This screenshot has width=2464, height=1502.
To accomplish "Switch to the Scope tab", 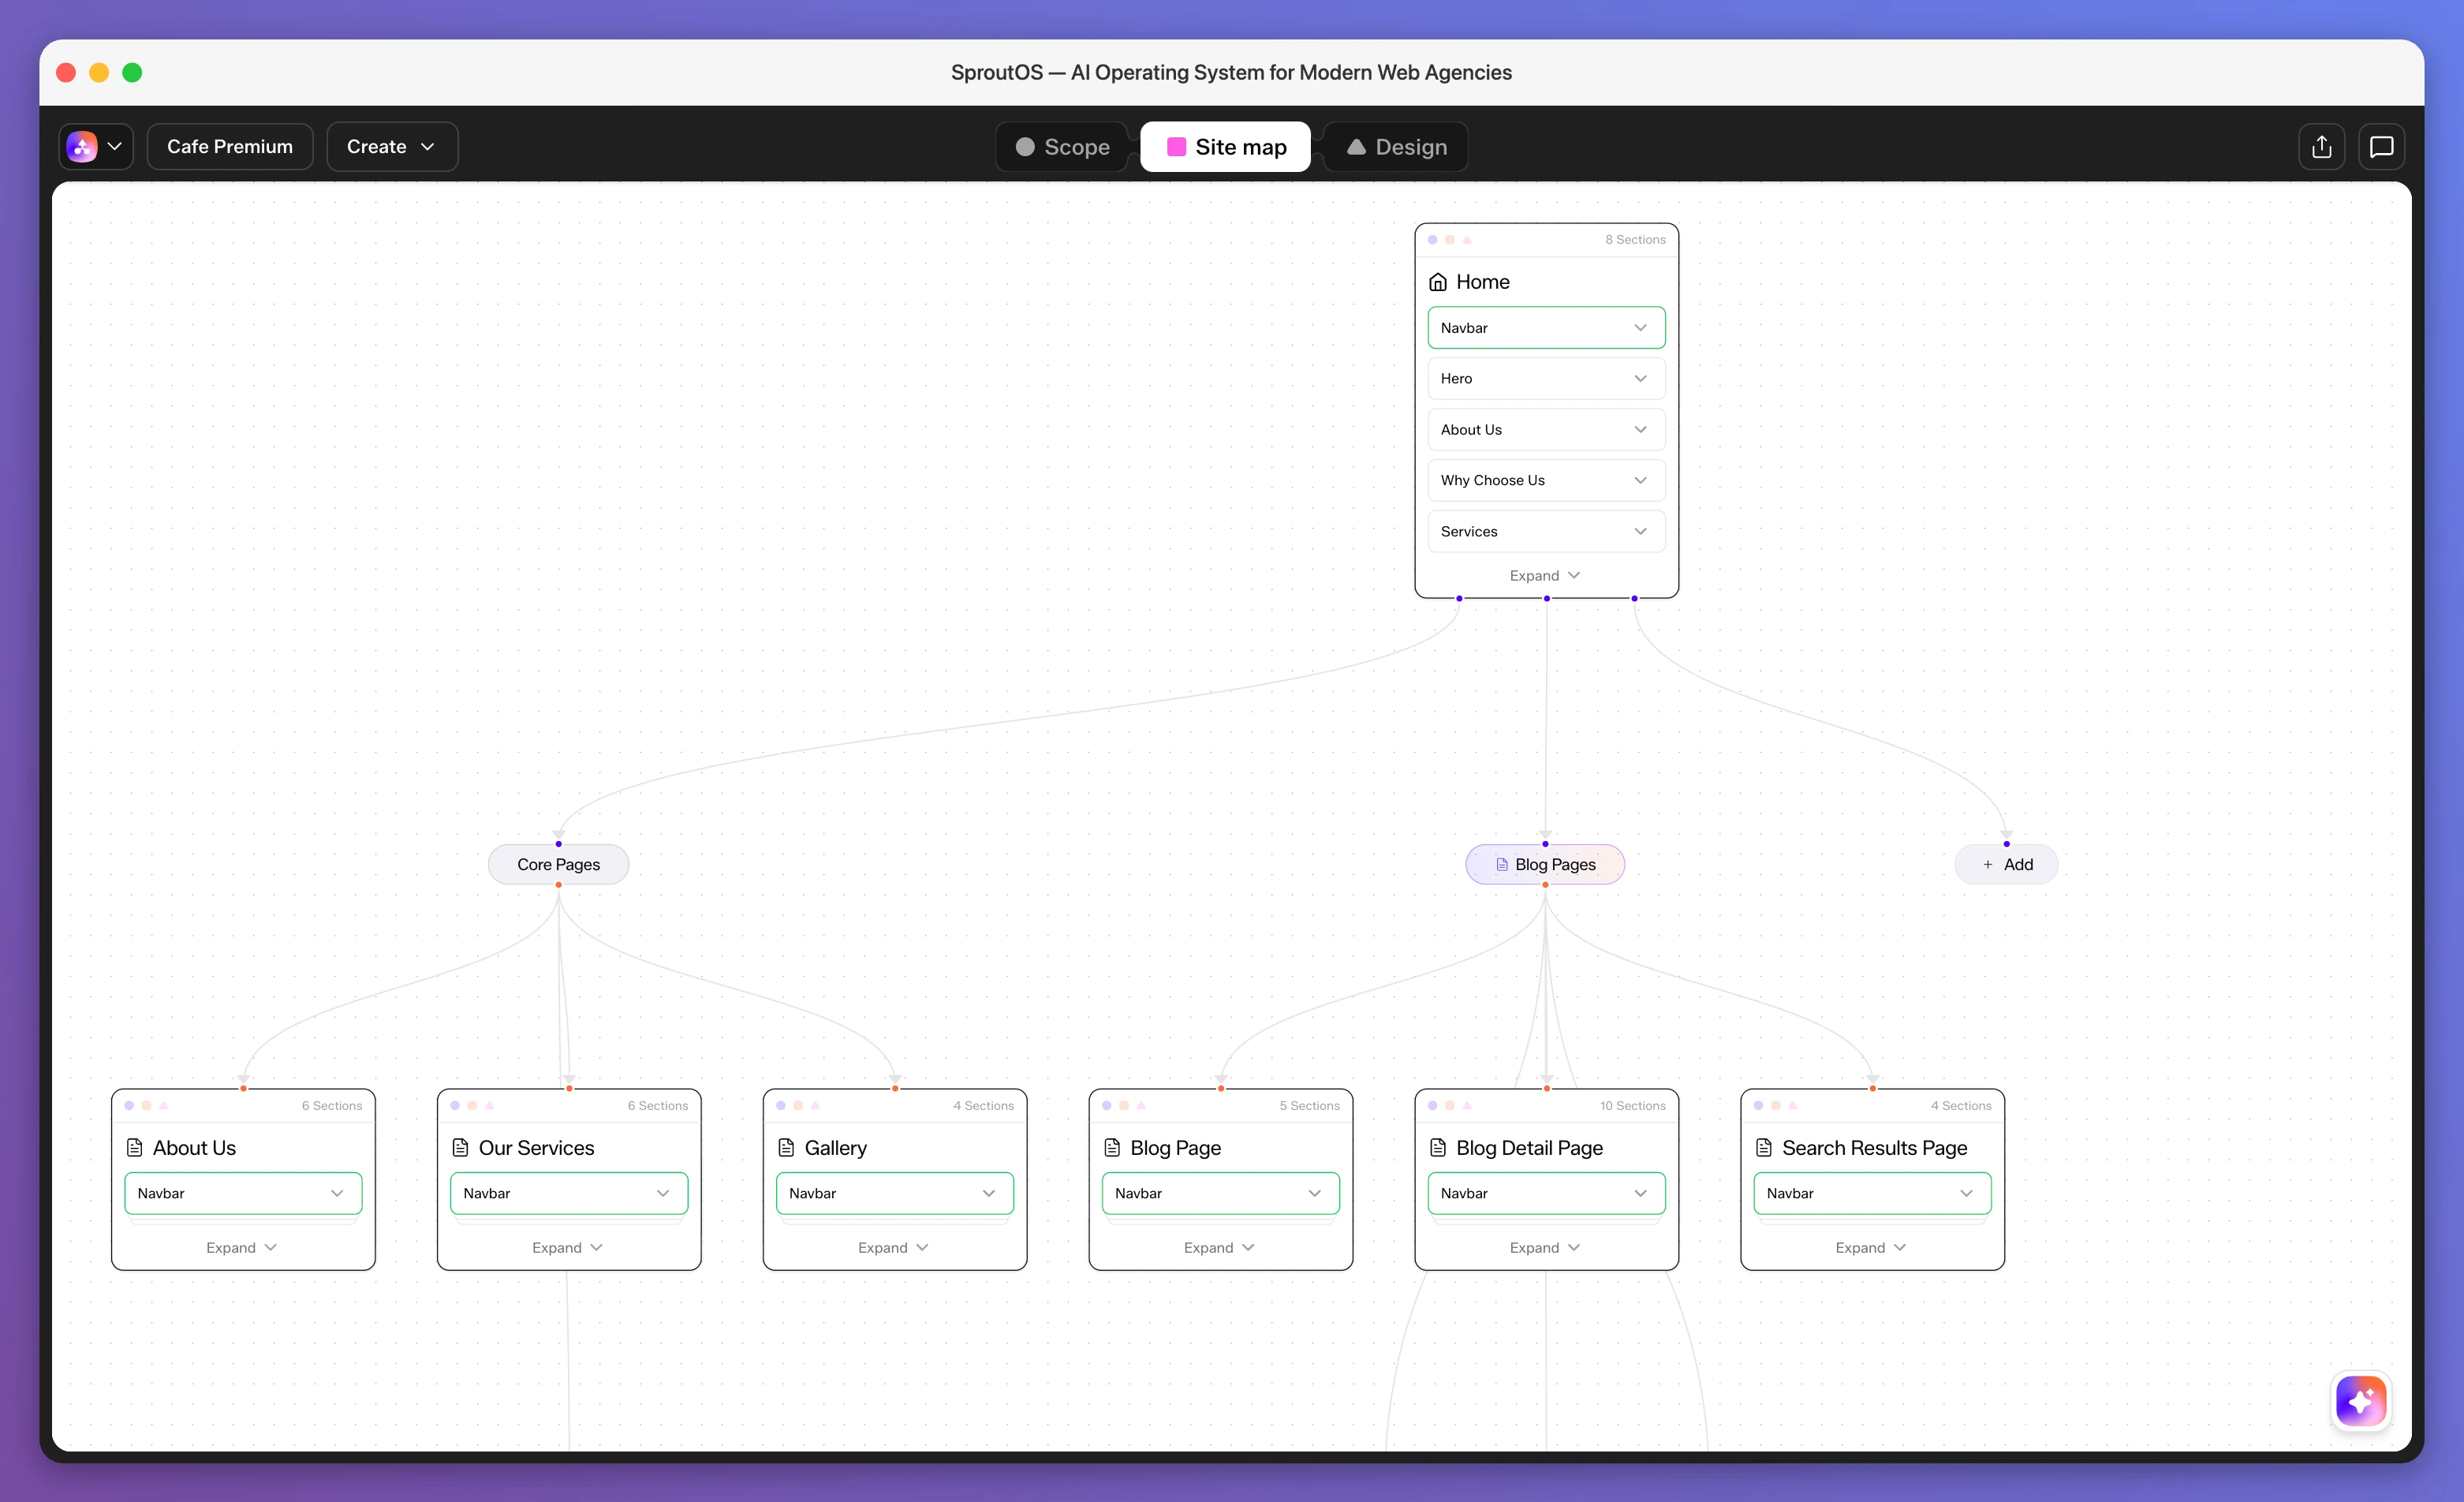I will point(1062,147).
